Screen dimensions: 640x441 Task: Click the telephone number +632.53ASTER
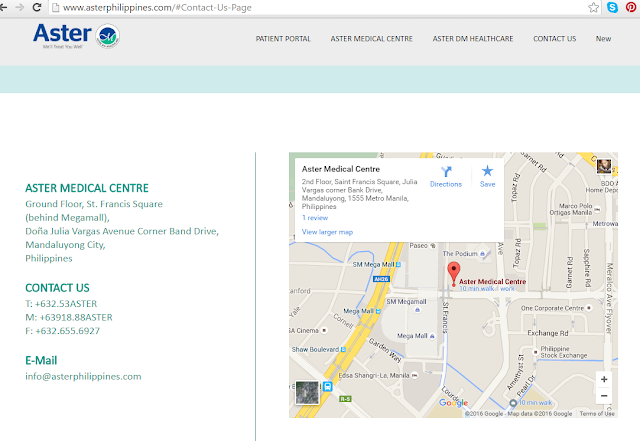66,304
